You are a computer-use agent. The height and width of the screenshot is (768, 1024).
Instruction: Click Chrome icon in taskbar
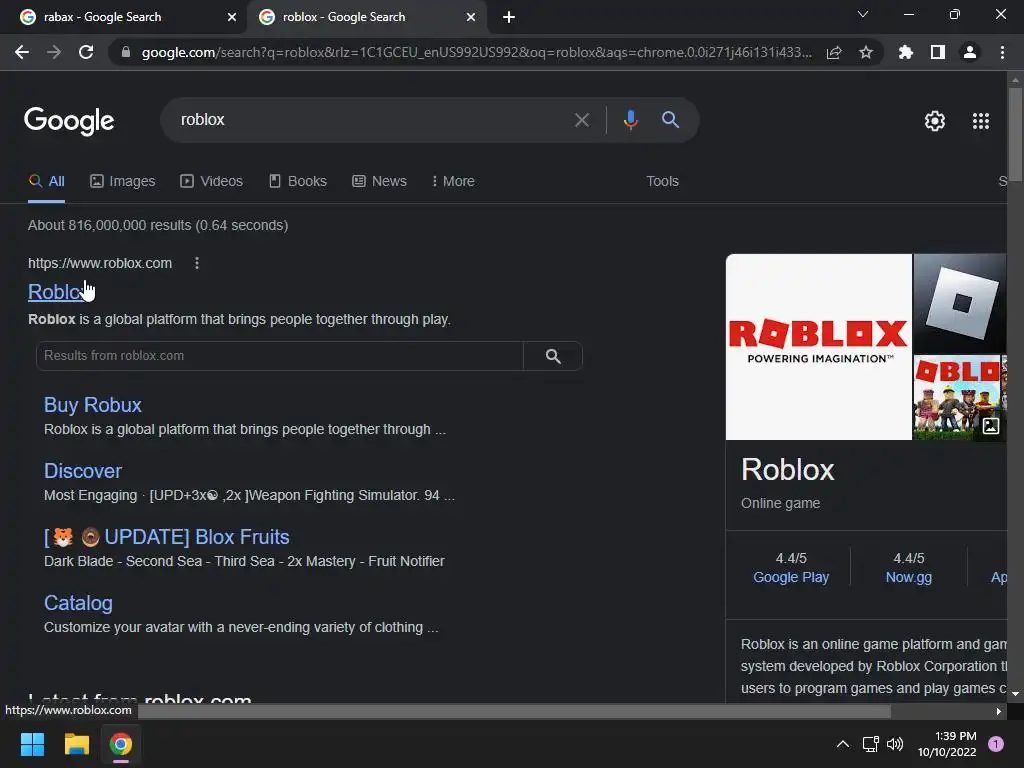coord(121,744)
